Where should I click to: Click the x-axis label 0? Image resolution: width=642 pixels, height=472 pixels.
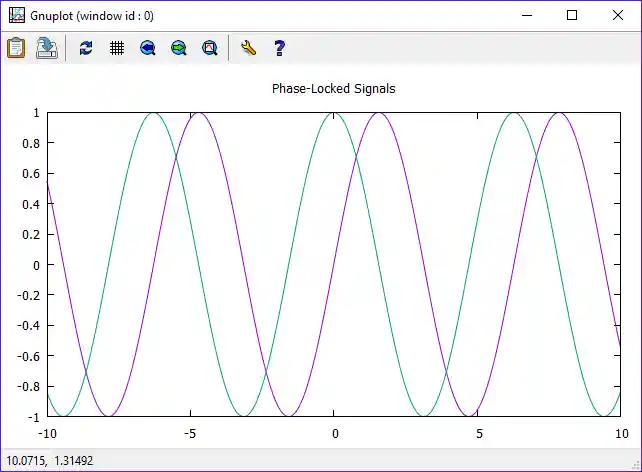(334, 433)
